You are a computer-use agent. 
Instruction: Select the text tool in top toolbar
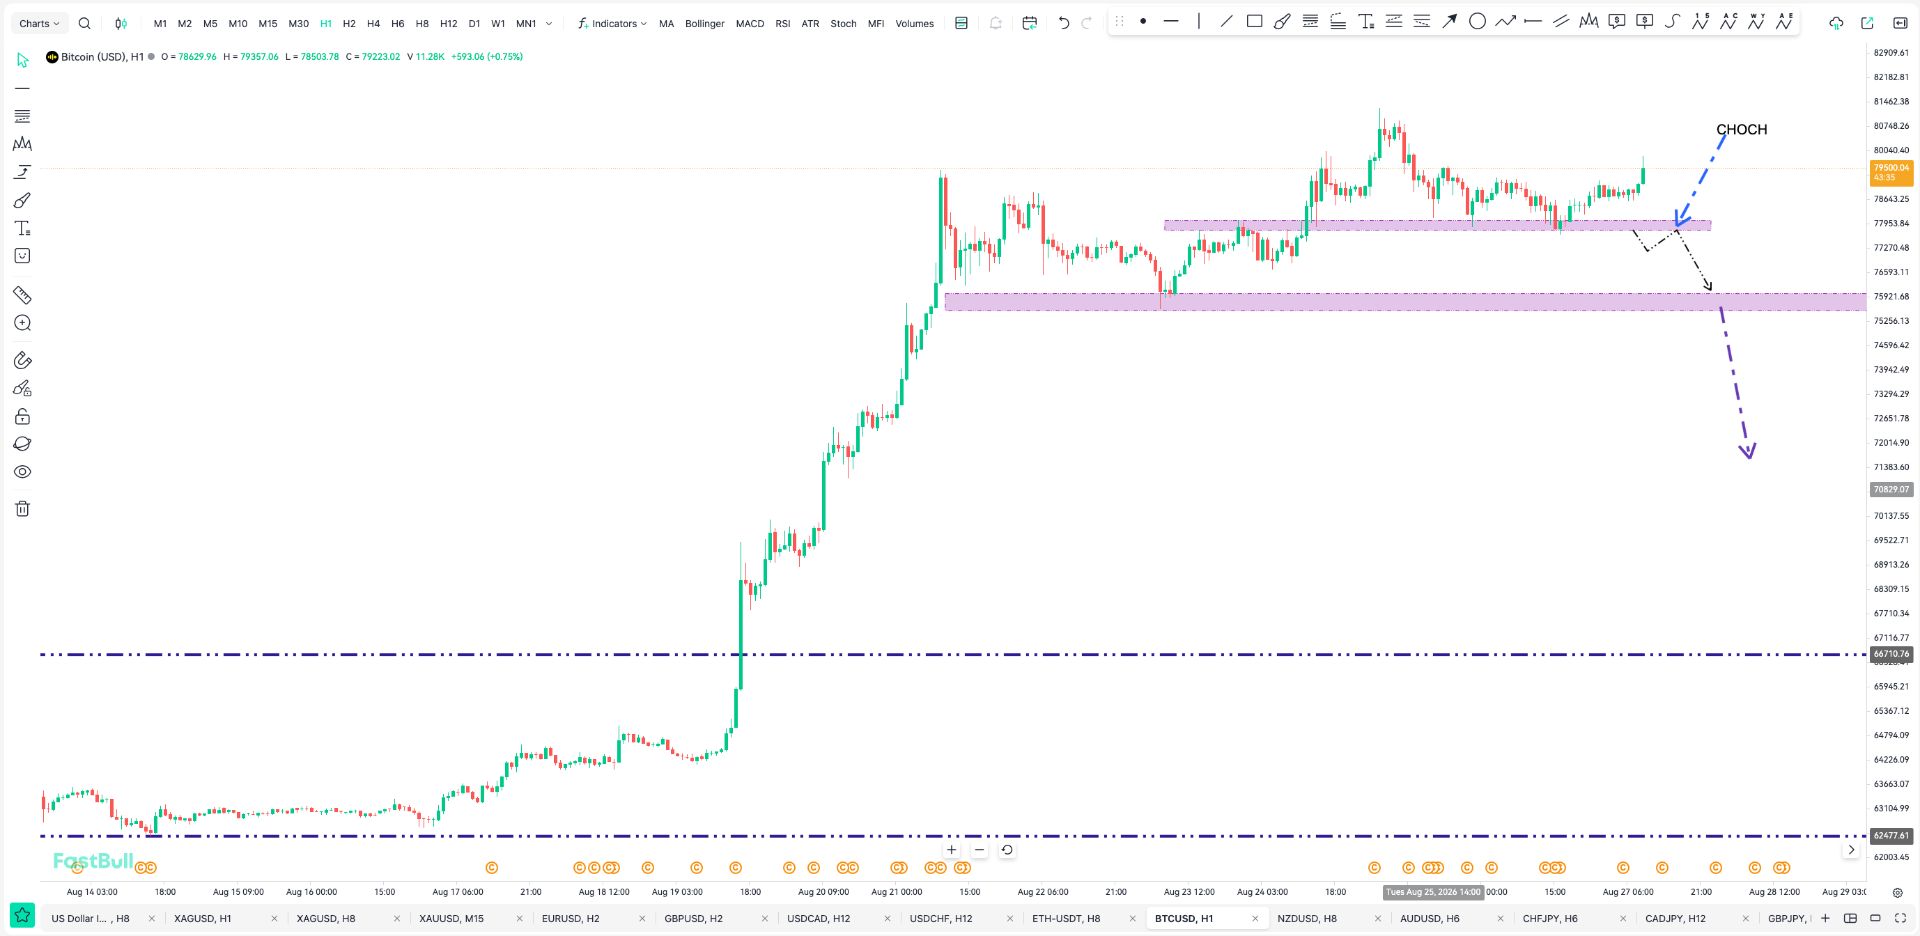pos(1366,21)
